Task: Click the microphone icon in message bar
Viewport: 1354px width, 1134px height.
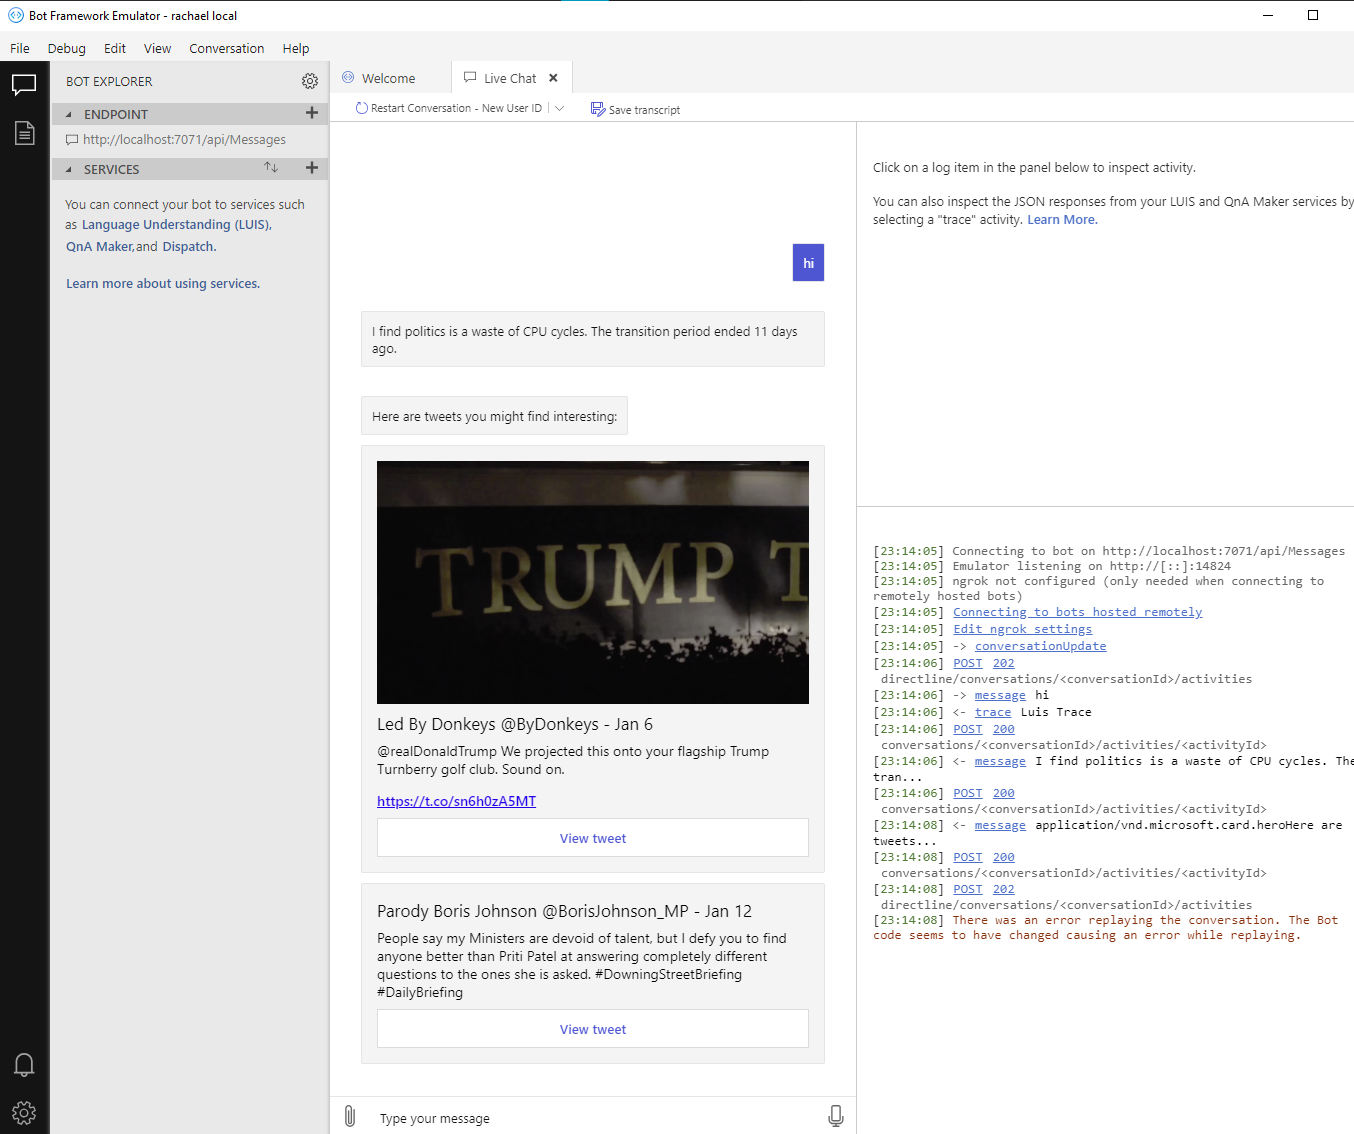Action: coord(836,1116)
